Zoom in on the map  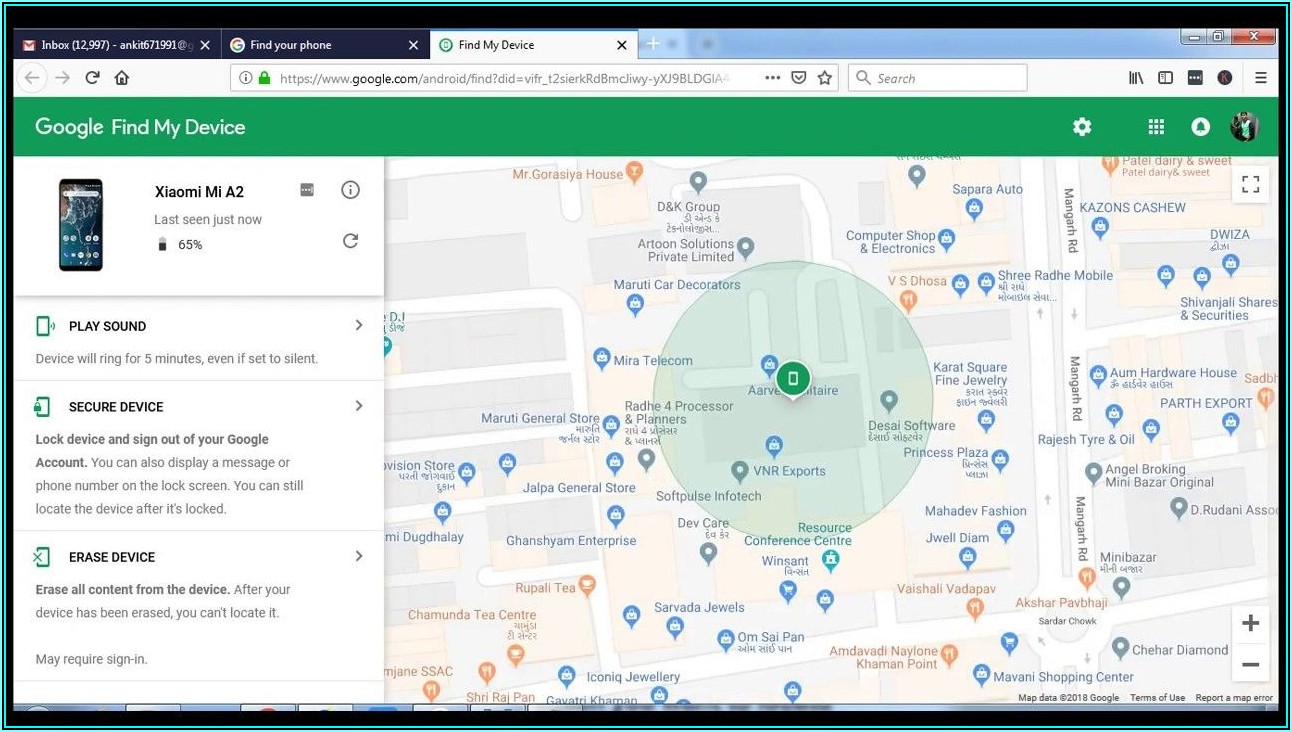coord(1250,624)
